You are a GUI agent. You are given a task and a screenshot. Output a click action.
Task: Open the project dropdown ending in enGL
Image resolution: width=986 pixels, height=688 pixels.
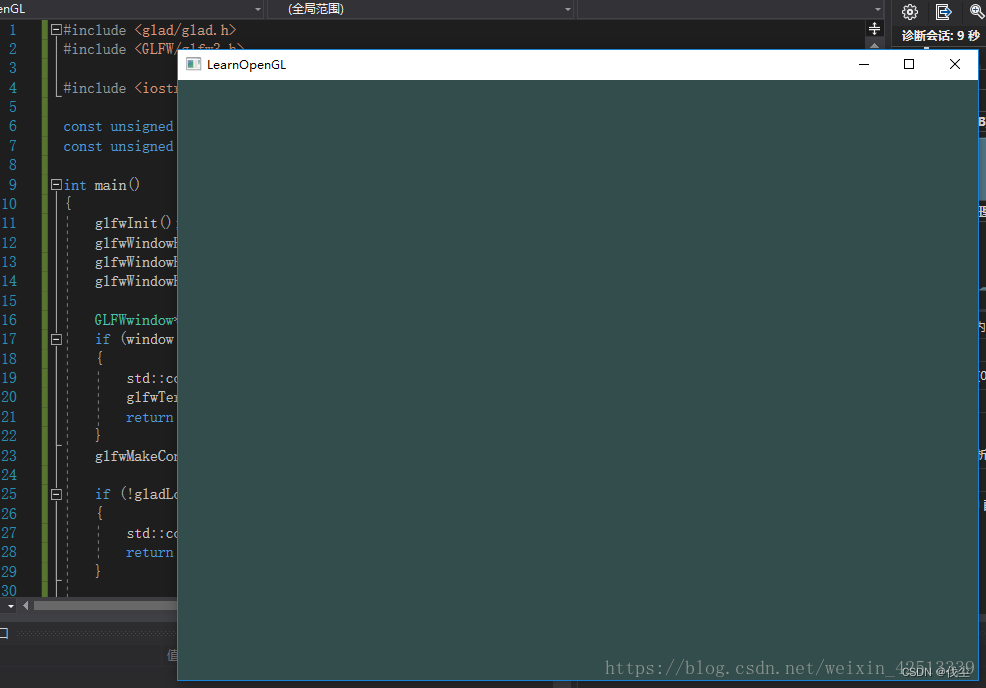pos(131,9)
